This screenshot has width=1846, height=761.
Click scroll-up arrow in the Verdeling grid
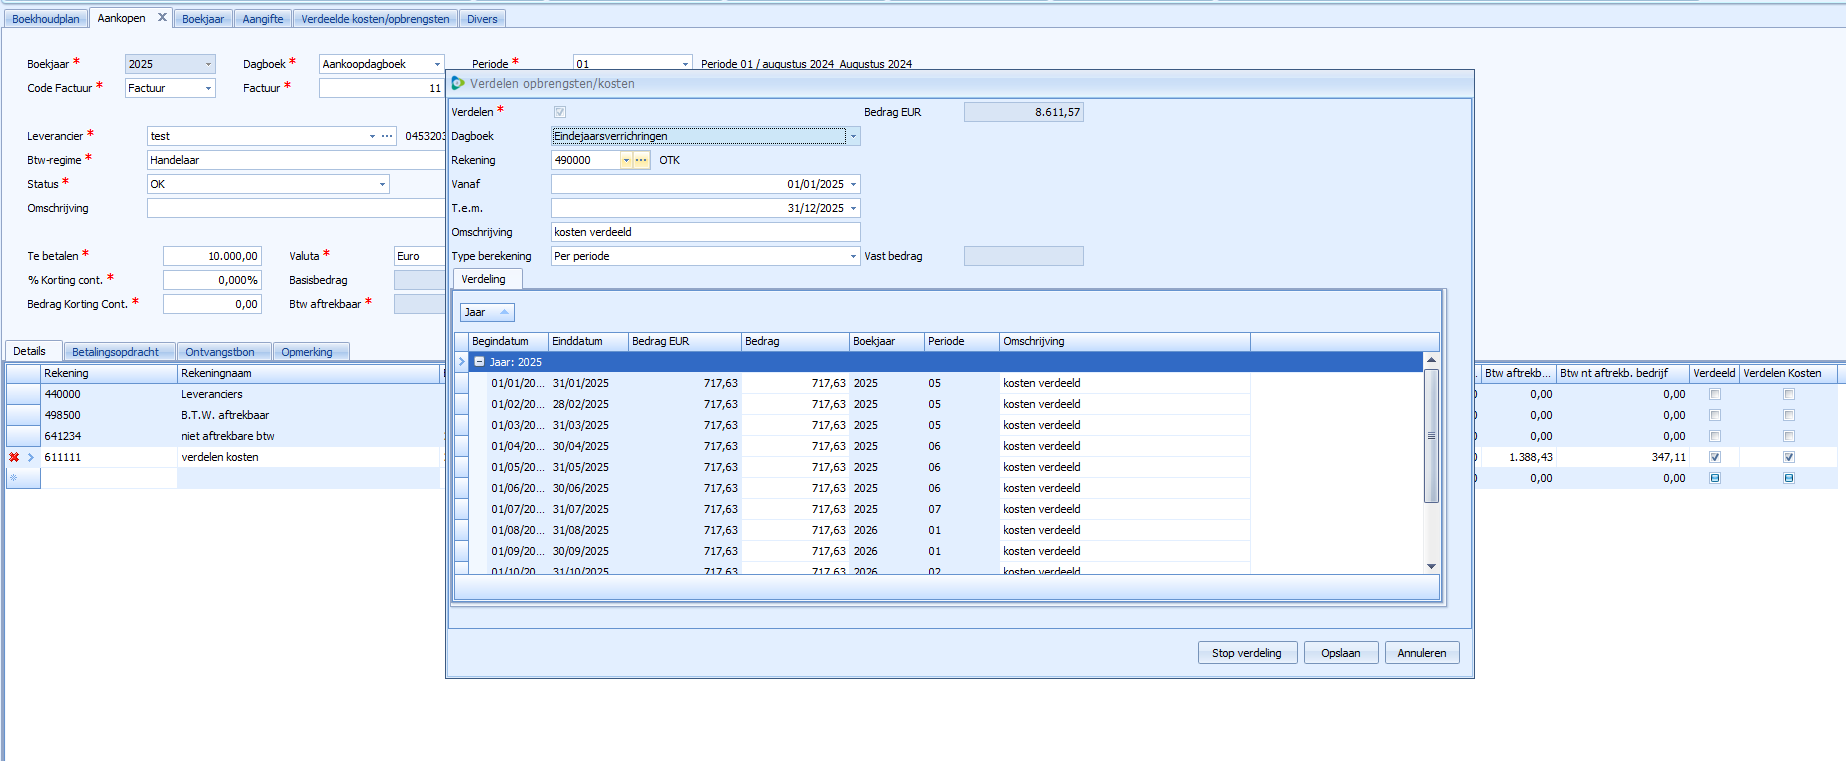point(1431,360)
